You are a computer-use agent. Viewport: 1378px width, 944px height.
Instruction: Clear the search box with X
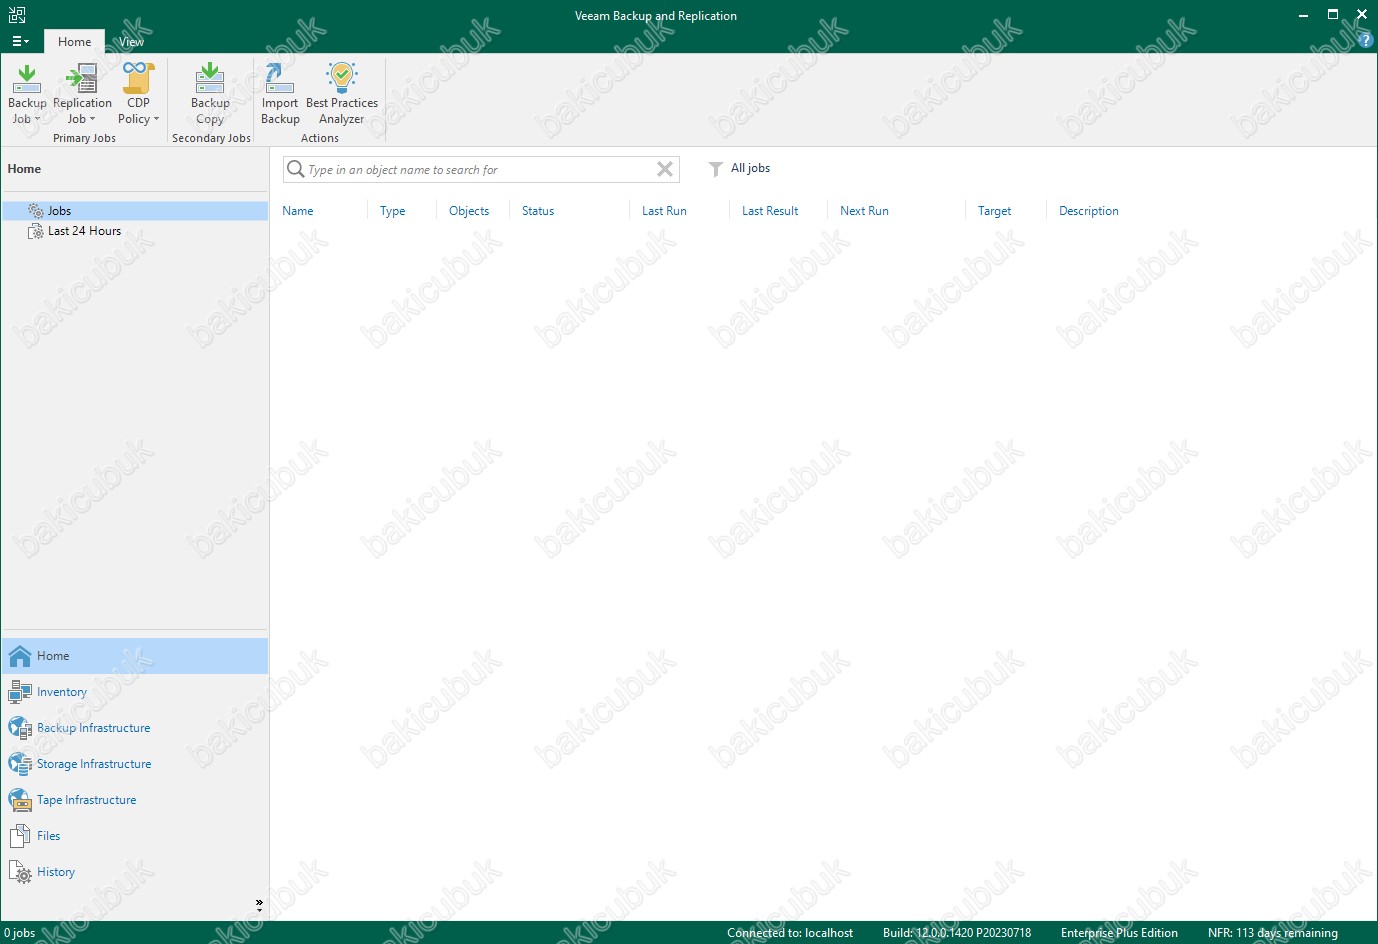[x=665, y=169]
